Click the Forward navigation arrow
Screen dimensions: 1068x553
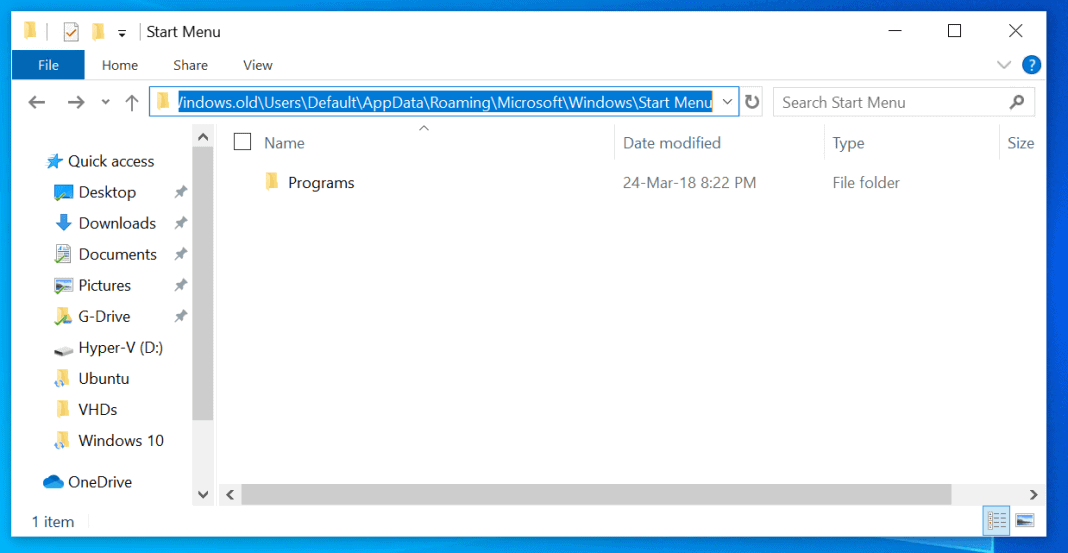[76, 102]
